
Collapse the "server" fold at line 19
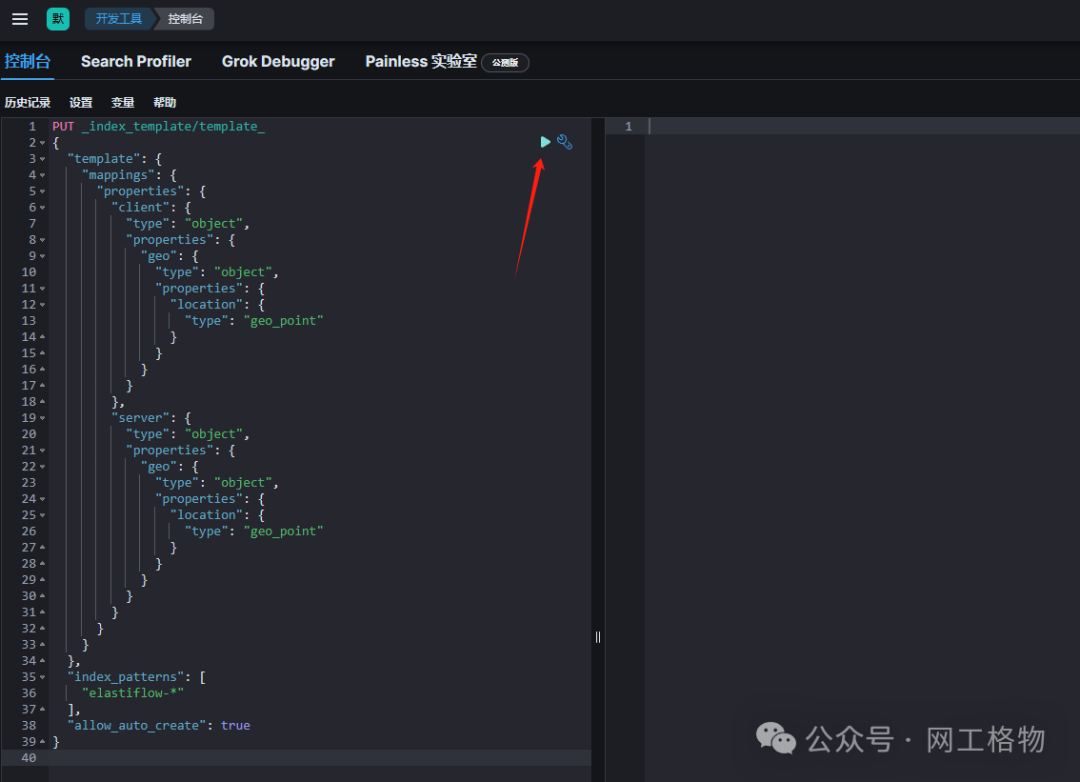coord(43,418)
